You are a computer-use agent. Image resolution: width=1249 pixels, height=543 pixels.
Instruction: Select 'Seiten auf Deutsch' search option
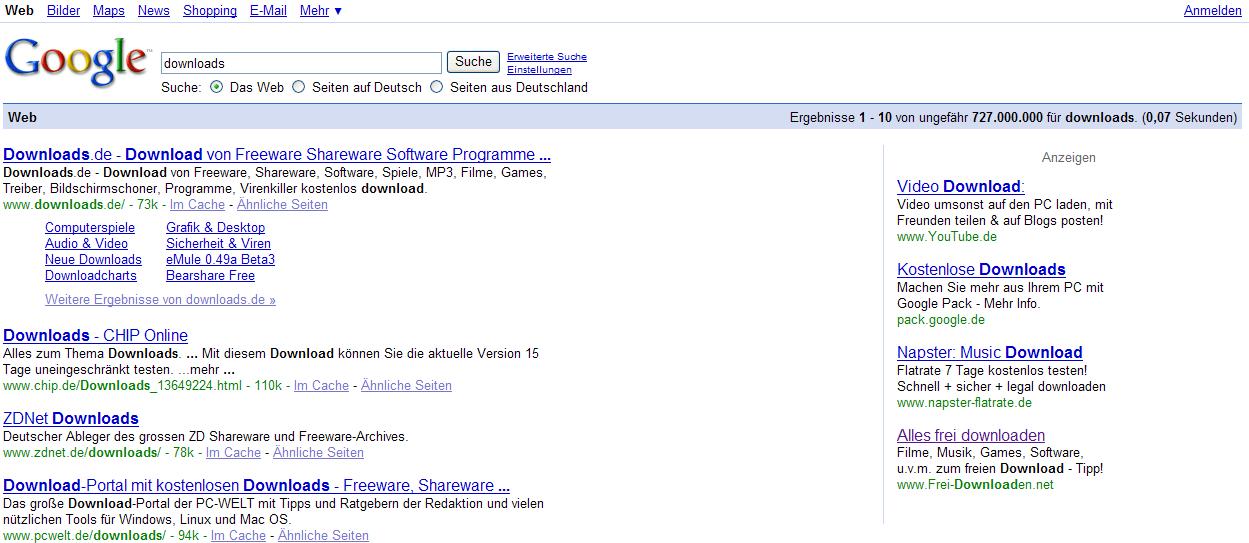(299, 87)
